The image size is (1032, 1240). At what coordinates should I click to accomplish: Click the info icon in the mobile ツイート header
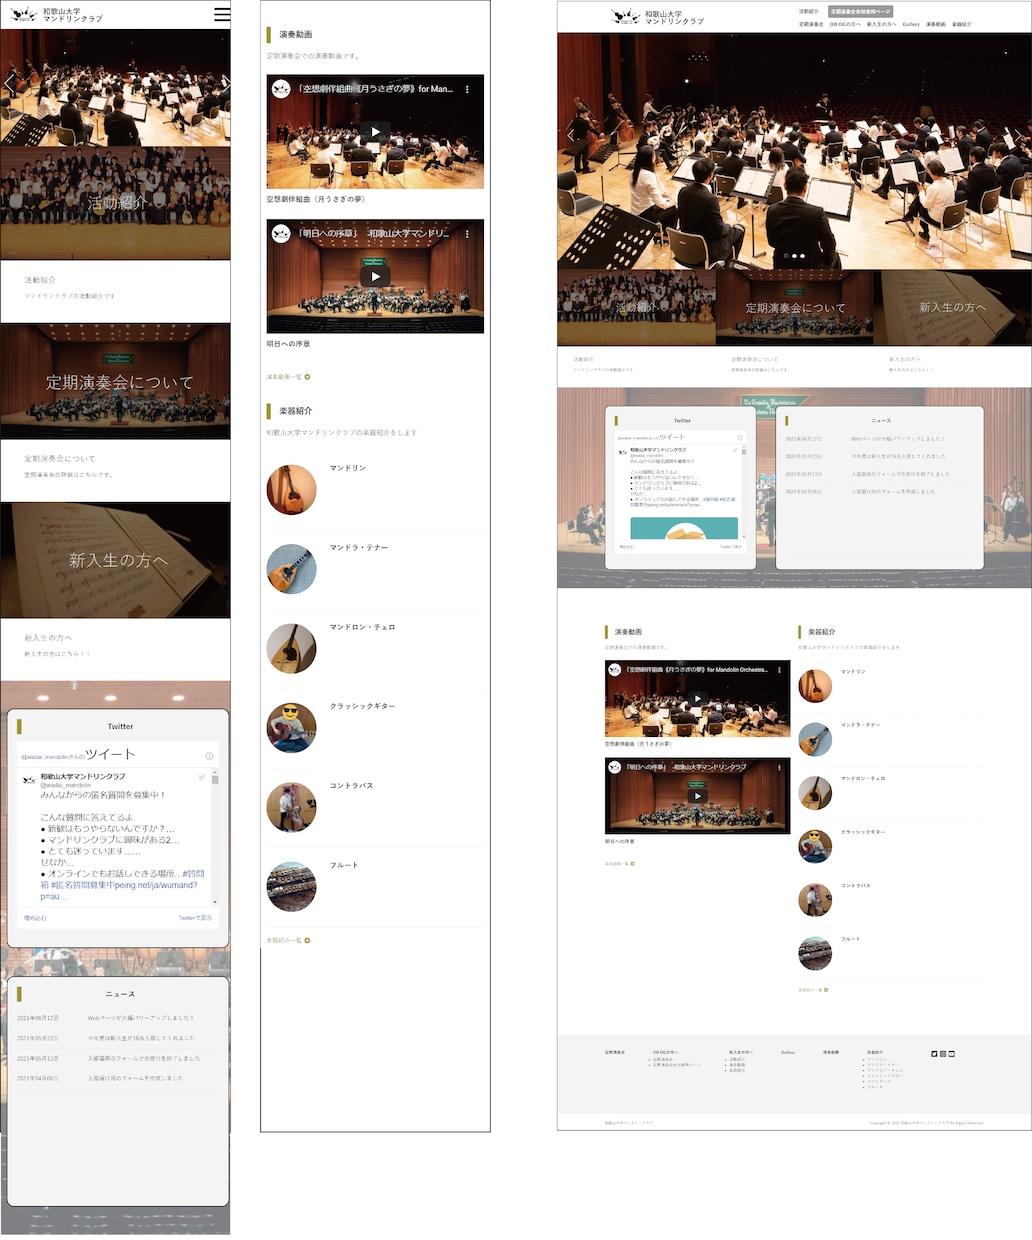click(x=209, y=756)
